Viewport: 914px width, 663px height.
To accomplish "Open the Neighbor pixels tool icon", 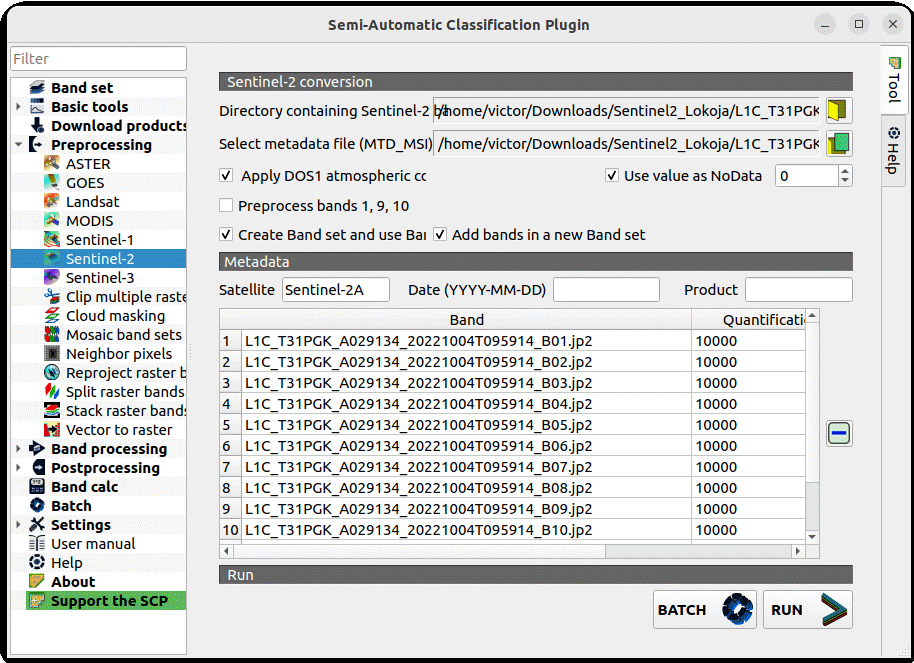I will click(52, 353).
